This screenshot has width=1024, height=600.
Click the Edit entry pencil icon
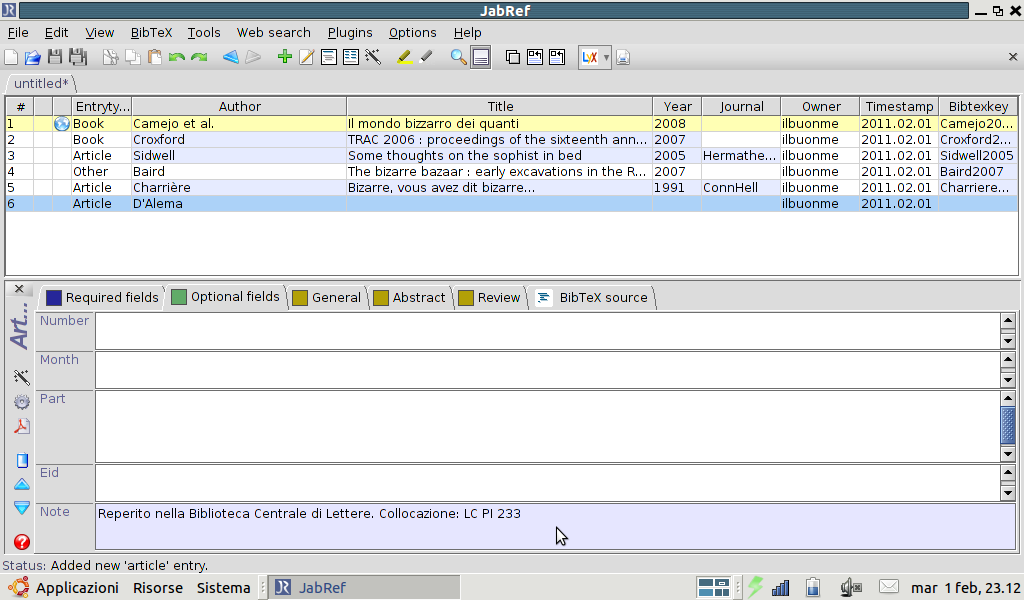click(x=306, y=57)
